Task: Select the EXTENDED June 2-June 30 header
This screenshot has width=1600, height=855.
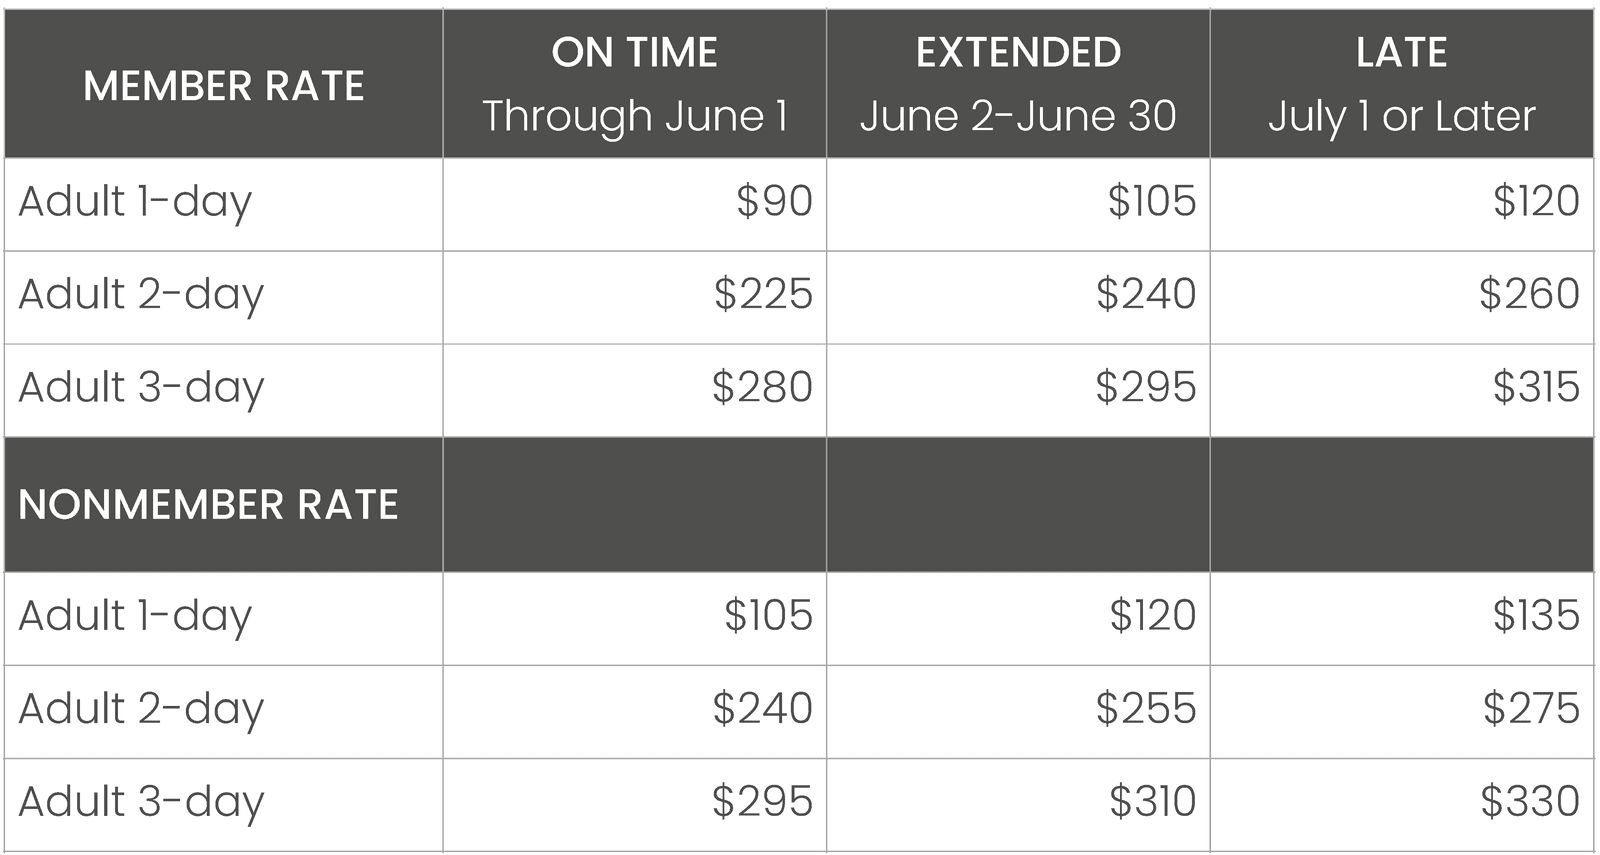Action: (1018, 85)
